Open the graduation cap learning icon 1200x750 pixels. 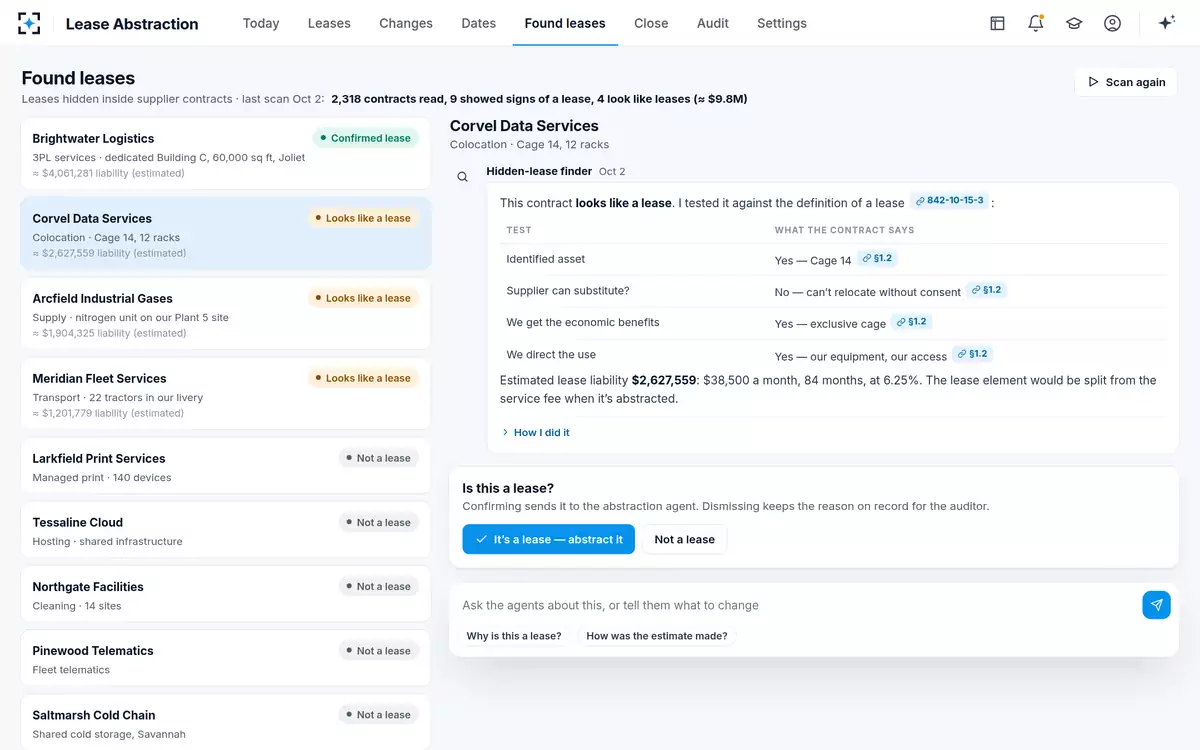(1074, 23)
